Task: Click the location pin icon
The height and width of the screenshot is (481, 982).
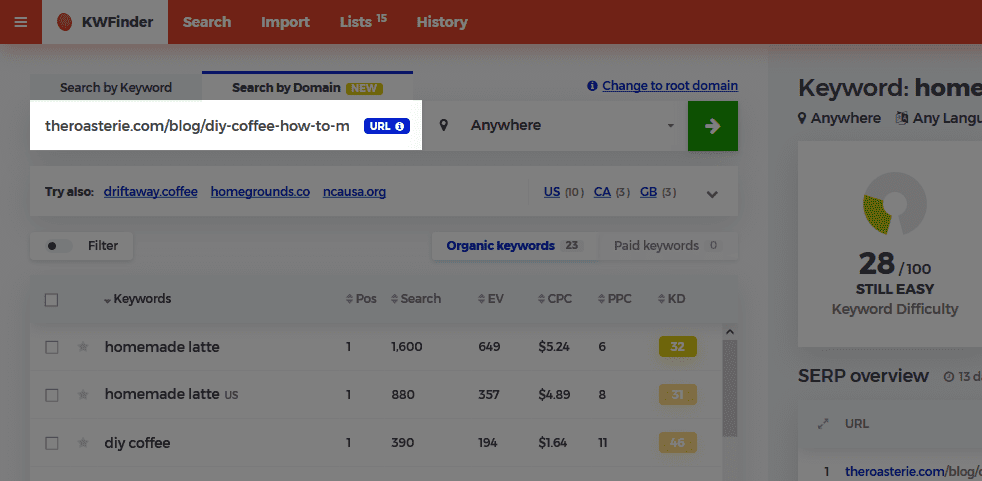Action: point(444,125)
